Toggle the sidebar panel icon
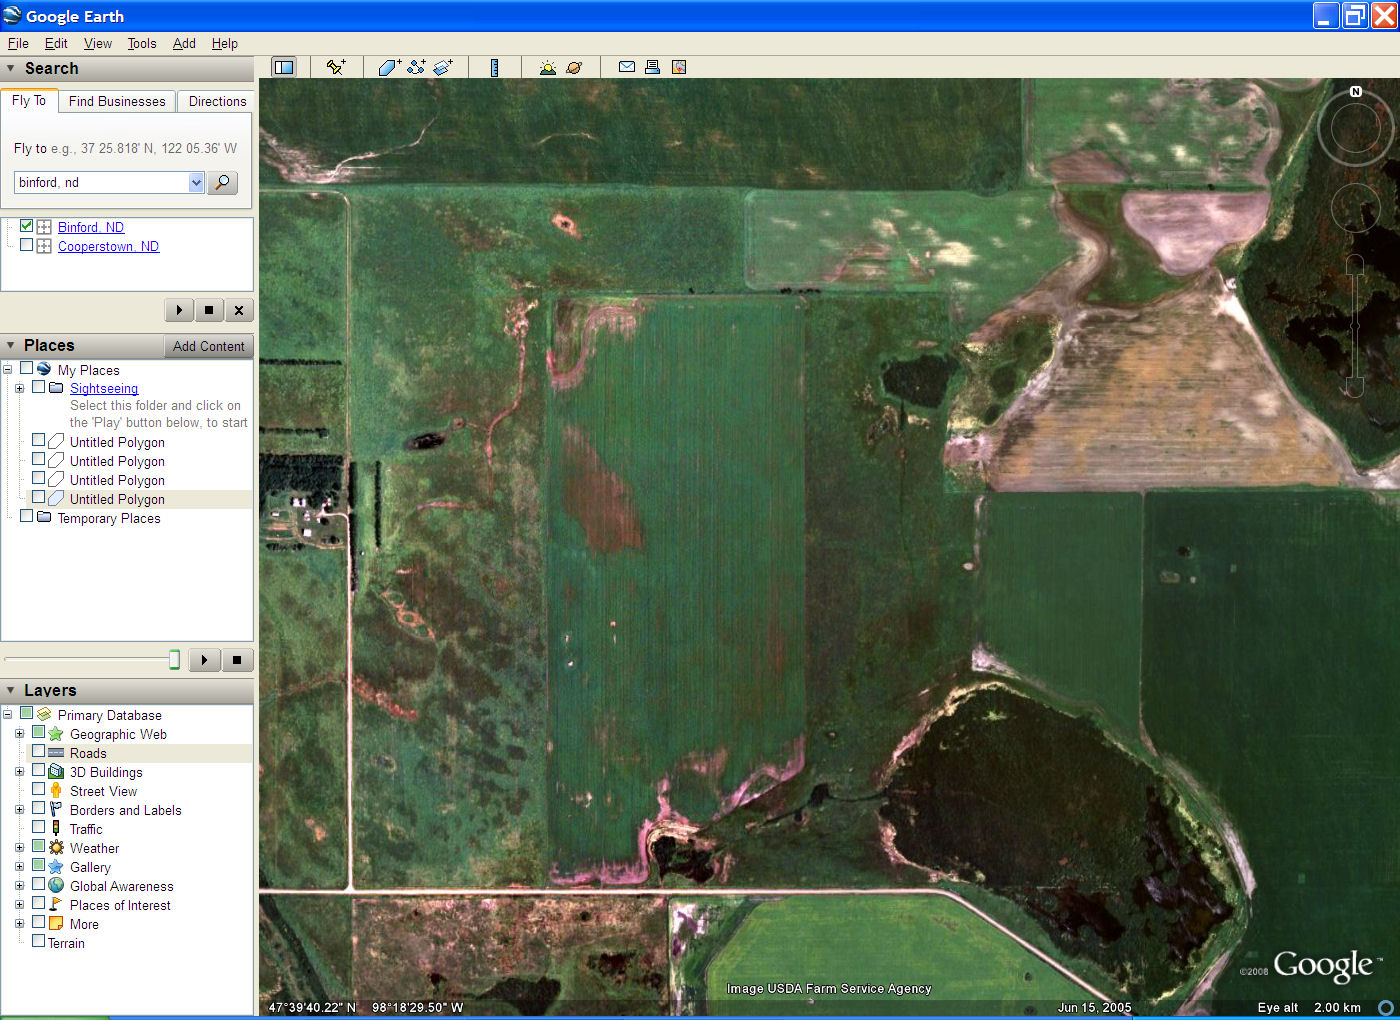The width and height of the screenshot is (1400, 1020). point(284,67)
